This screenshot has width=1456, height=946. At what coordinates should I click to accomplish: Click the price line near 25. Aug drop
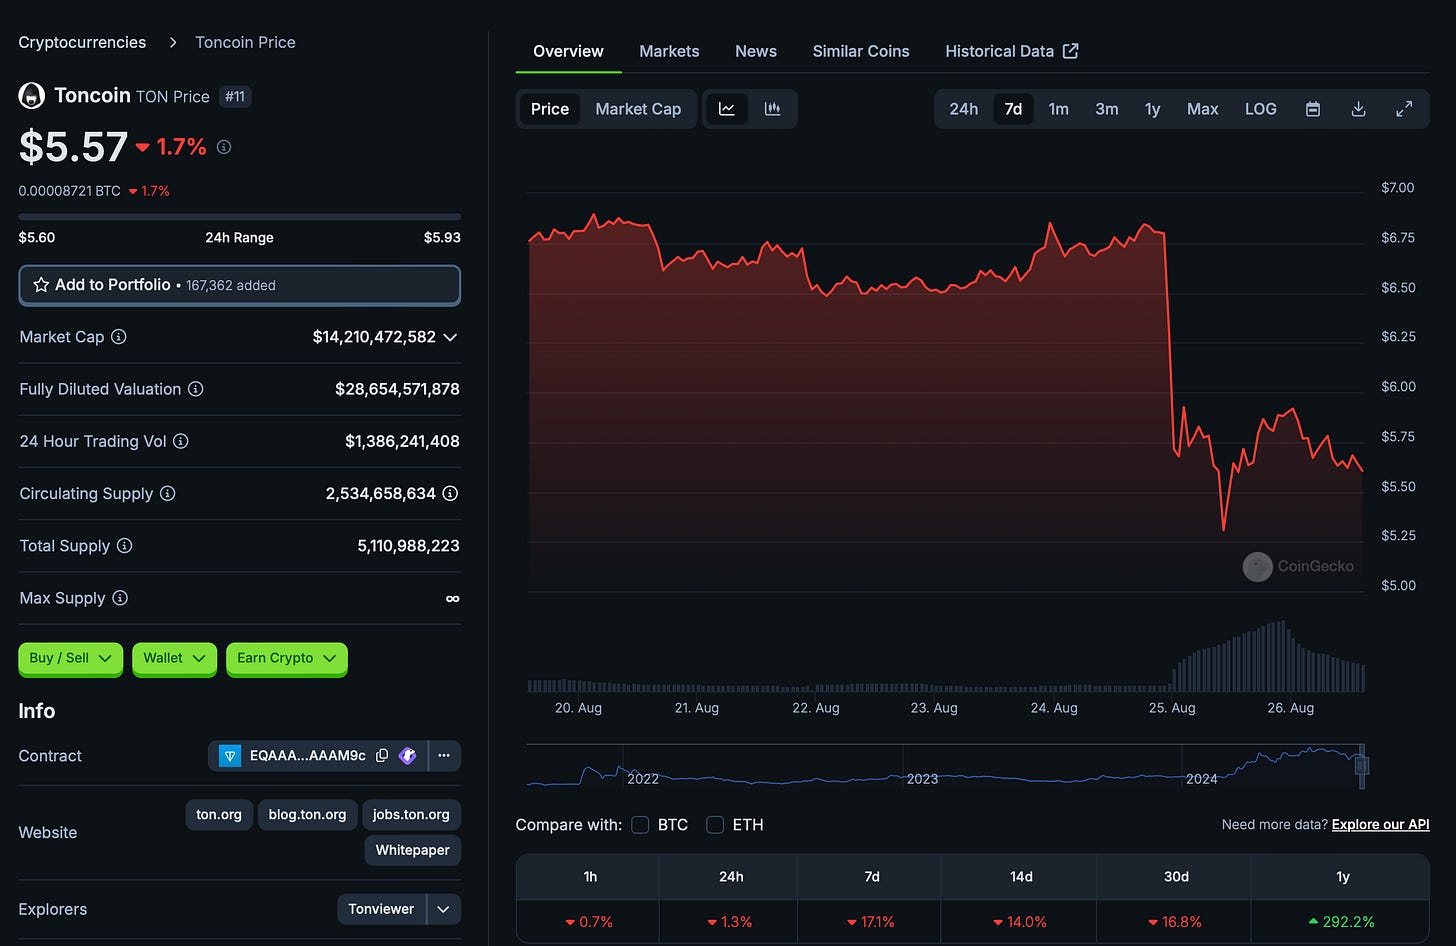tap(1169, 340)
